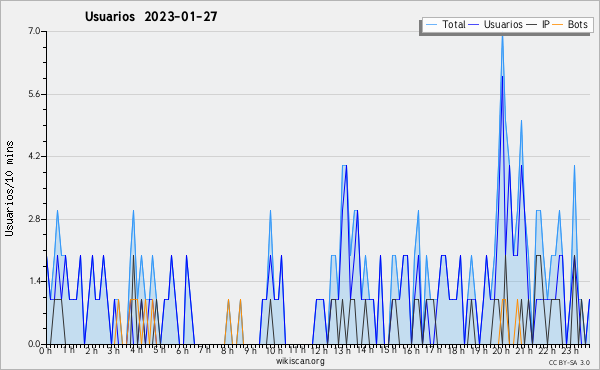Click the orange Bots legend line
The width and height of the screenshot is (600, 370).
coord(558,25)
